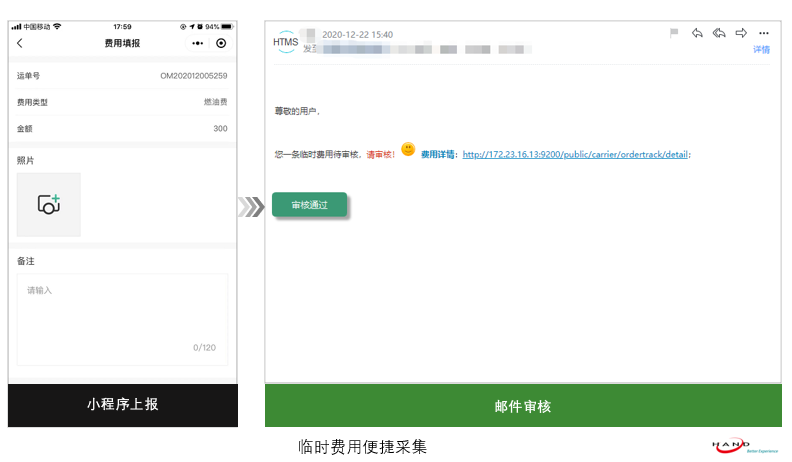The width and height of the screenshot is (792, 462).
Task: Select the 费用类型 fuel fee field
Action: [x=215, y=102]
